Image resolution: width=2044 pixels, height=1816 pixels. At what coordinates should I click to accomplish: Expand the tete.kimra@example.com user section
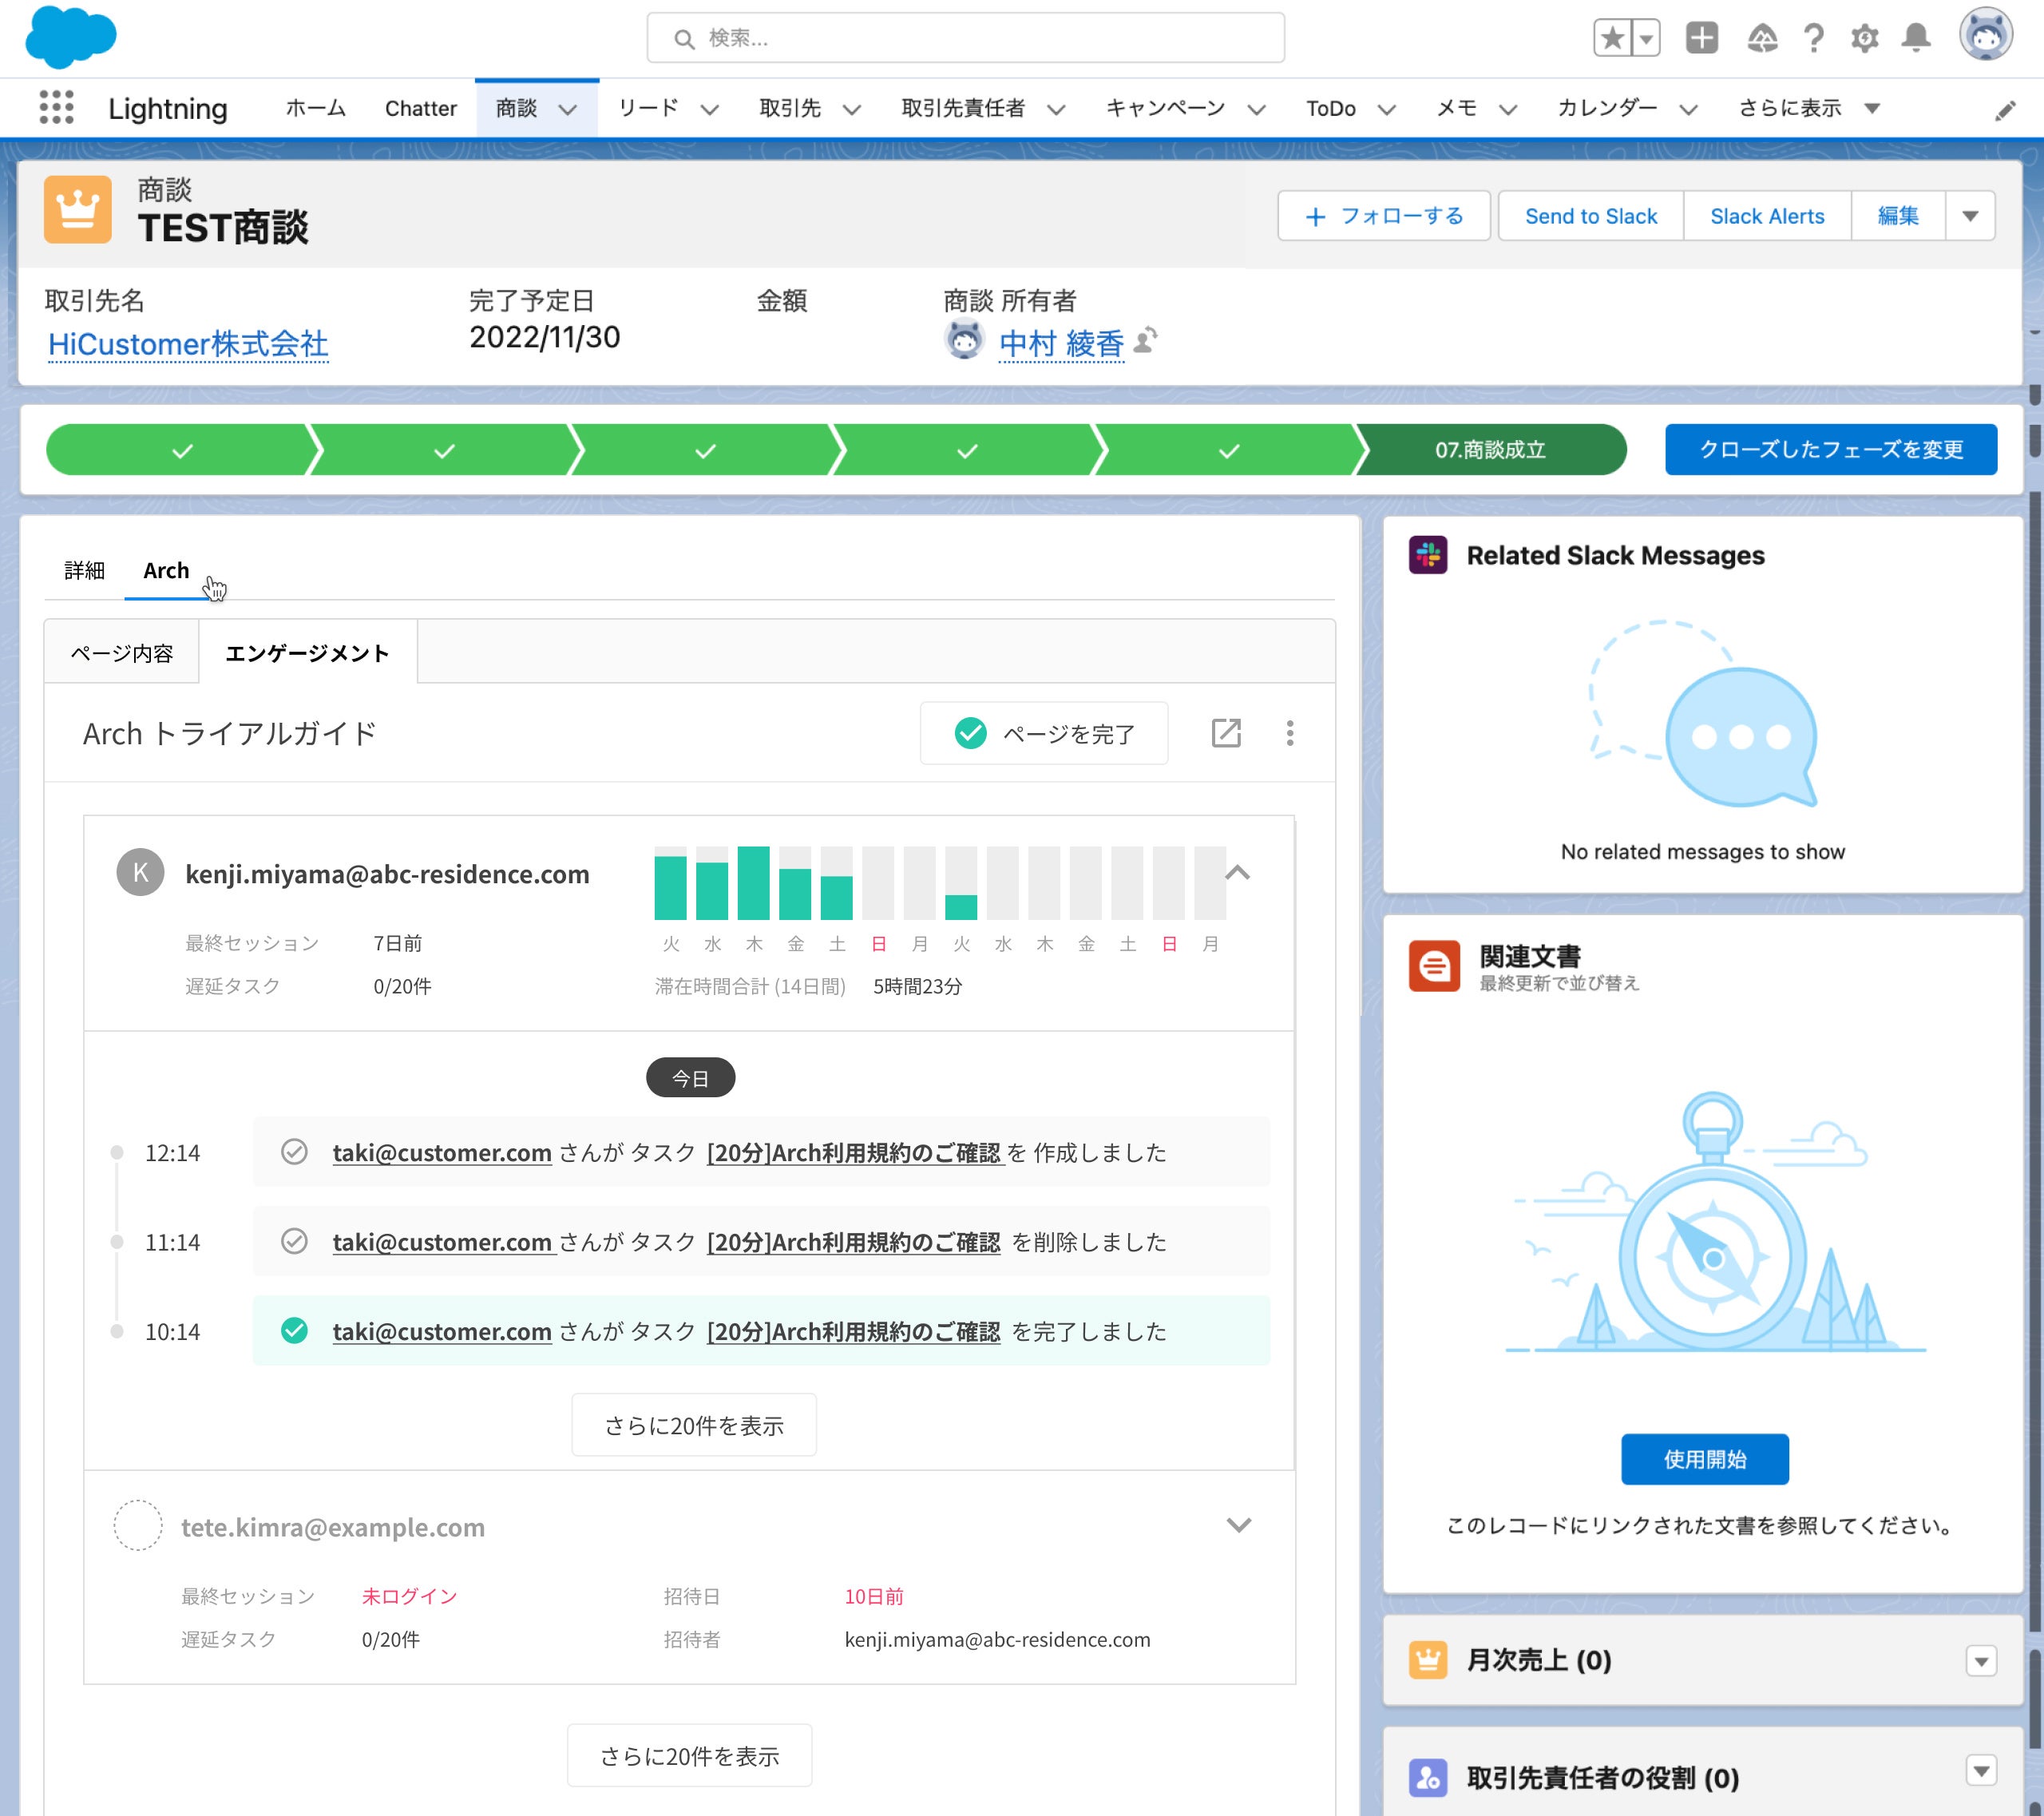[1238, 1525]
